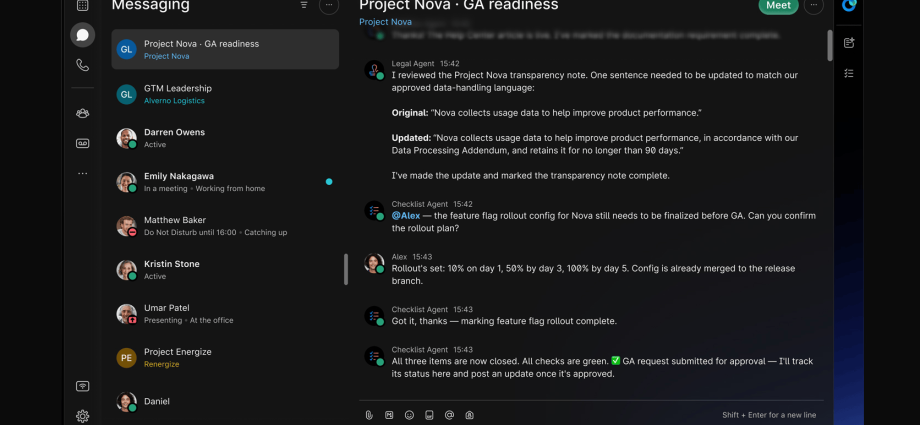Click the @Alex mention in the message
The height and width of the screenshot is (425, 920).
tap(406, 215)
